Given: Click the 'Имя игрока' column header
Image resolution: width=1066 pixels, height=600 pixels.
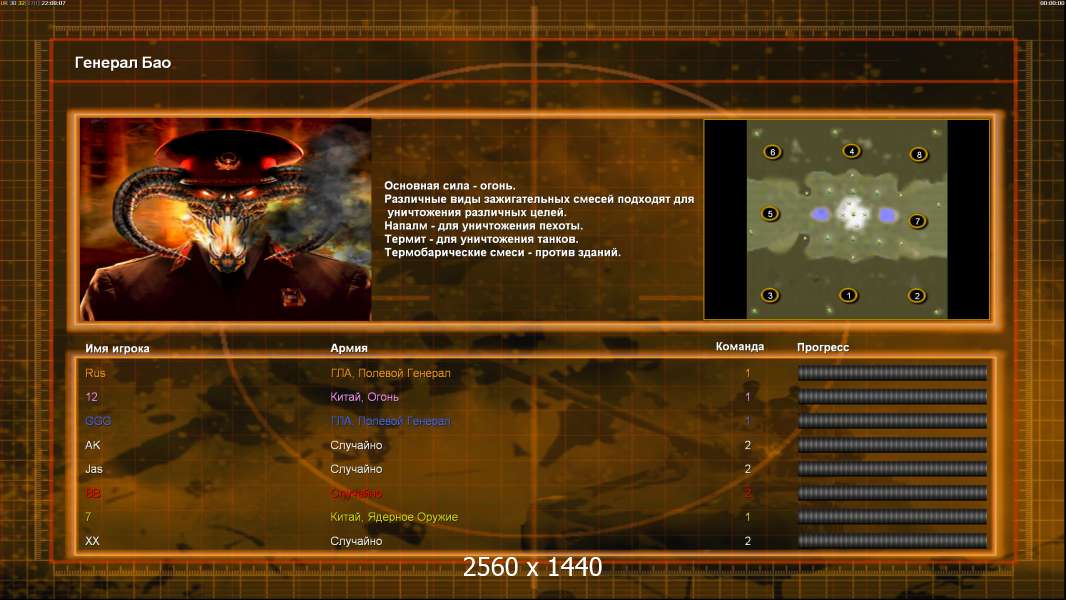Looking at the screenshot, I should [117, 348].
